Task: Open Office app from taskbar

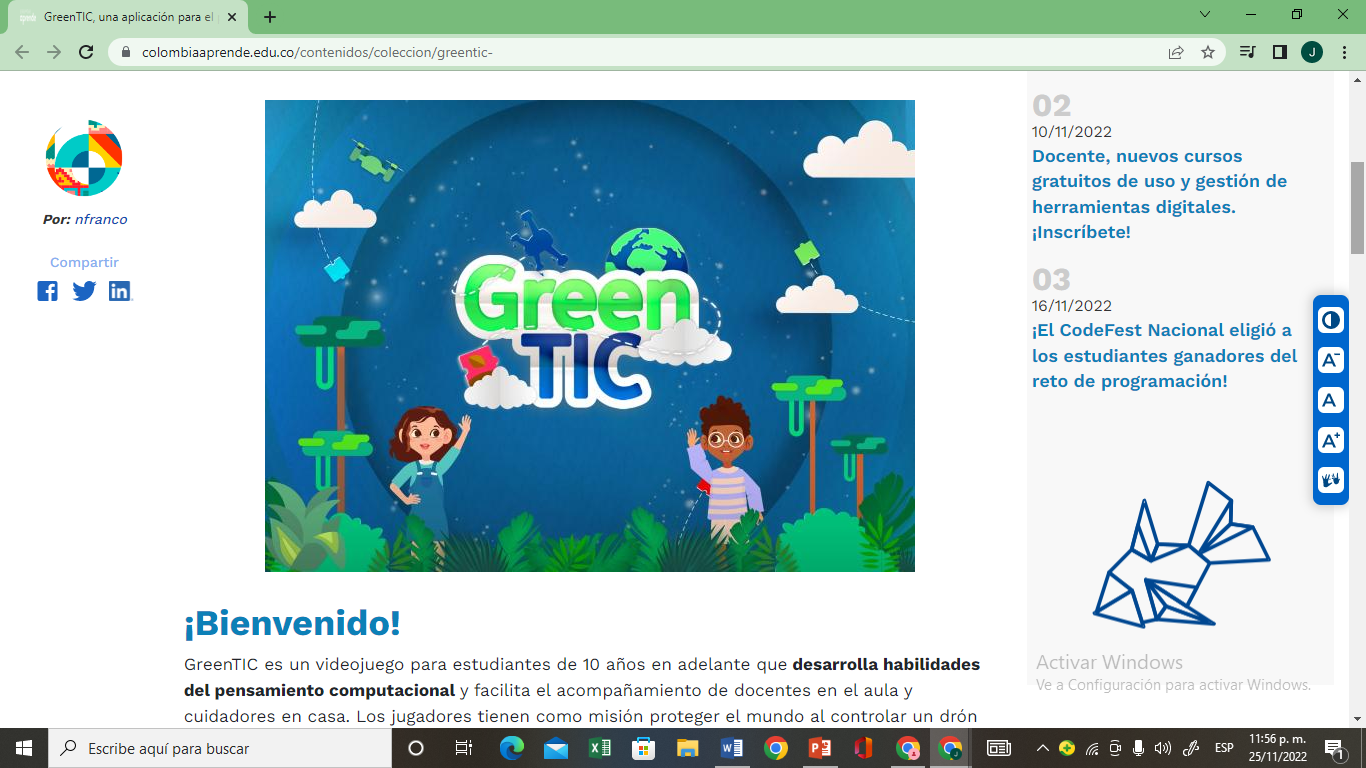Action: tap(864, 748)
